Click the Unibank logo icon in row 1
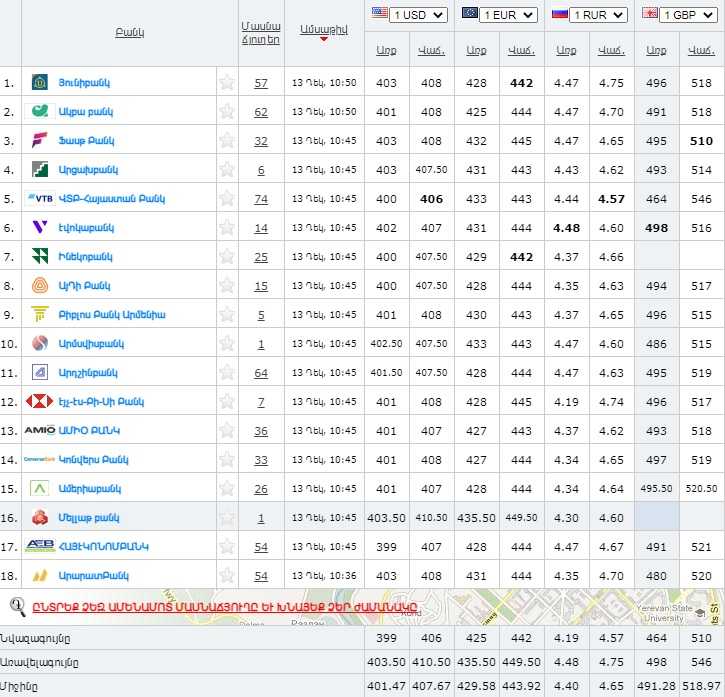Image resolution: width=725 pixels, height=697 pixels. (x=40, y=83)
